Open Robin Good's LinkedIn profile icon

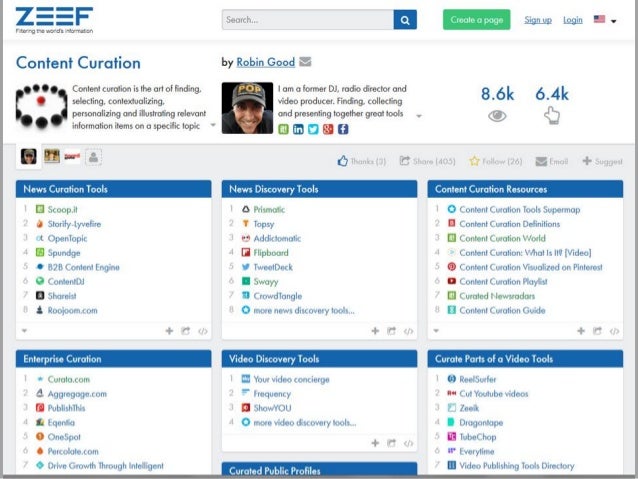pyautogui.click(x=298, y=129)
